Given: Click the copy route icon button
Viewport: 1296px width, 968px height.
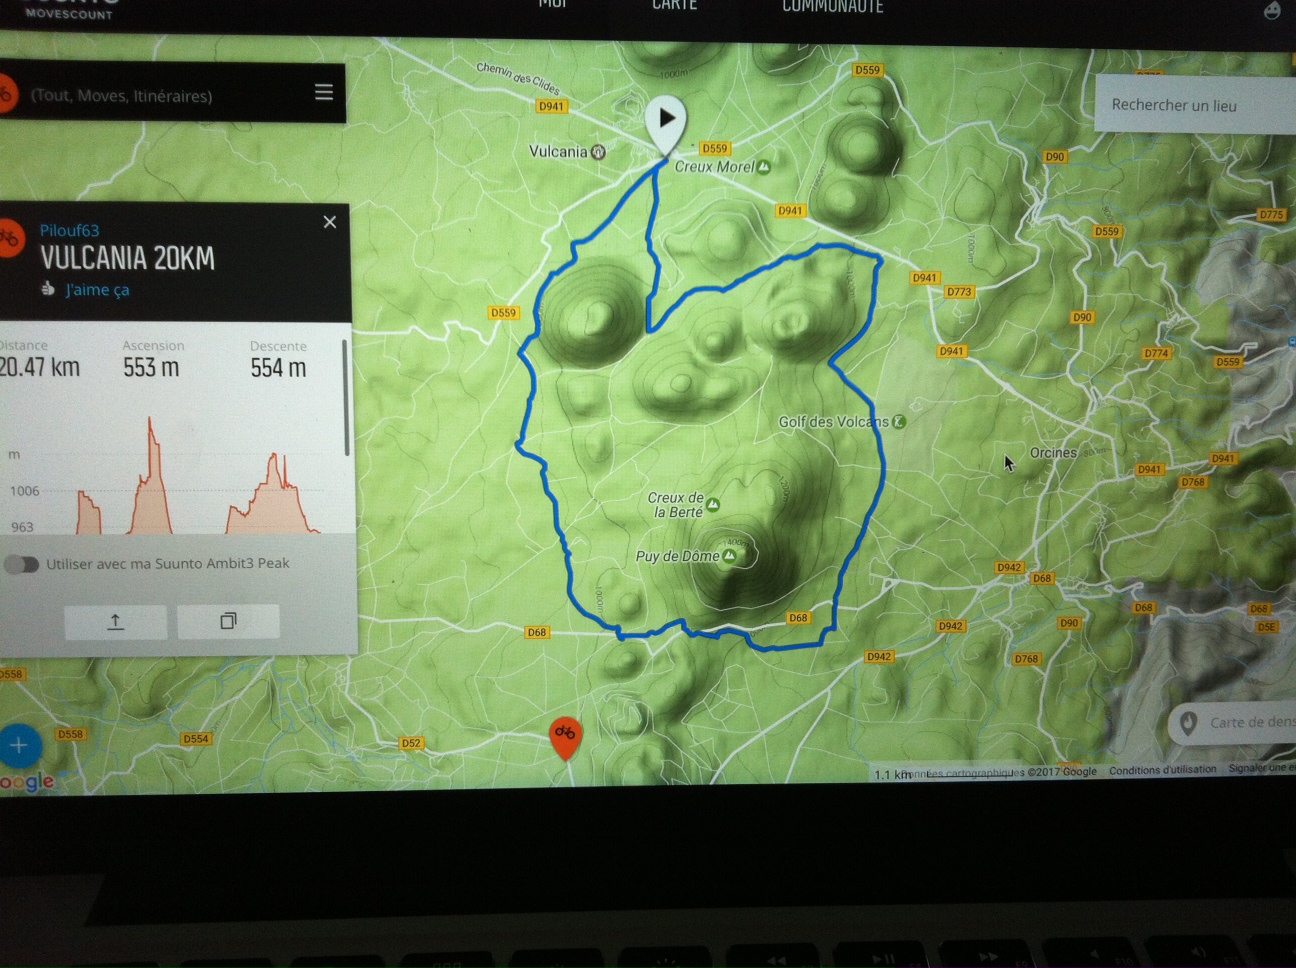Looking at the screenshot, I should pos(228,622).
